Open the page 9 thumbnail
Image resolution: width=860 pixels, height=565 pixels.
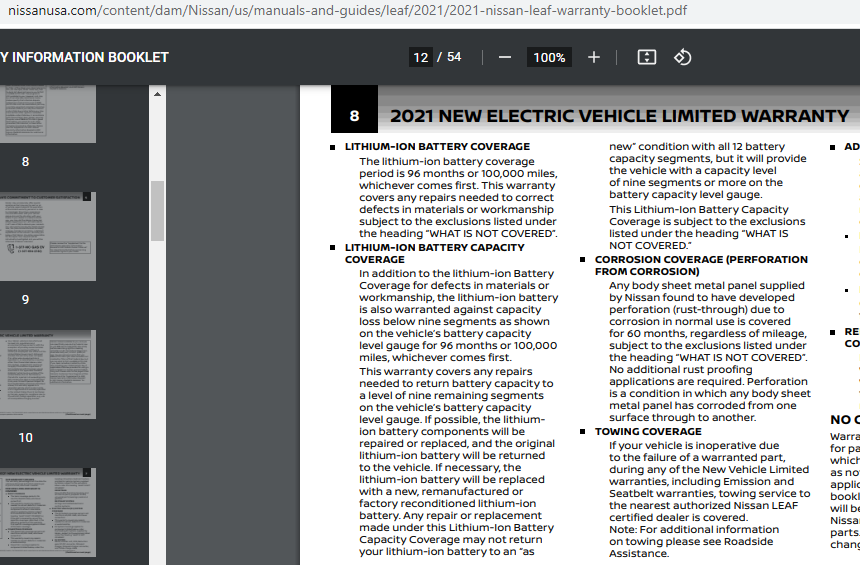click(x=48, y=236)
